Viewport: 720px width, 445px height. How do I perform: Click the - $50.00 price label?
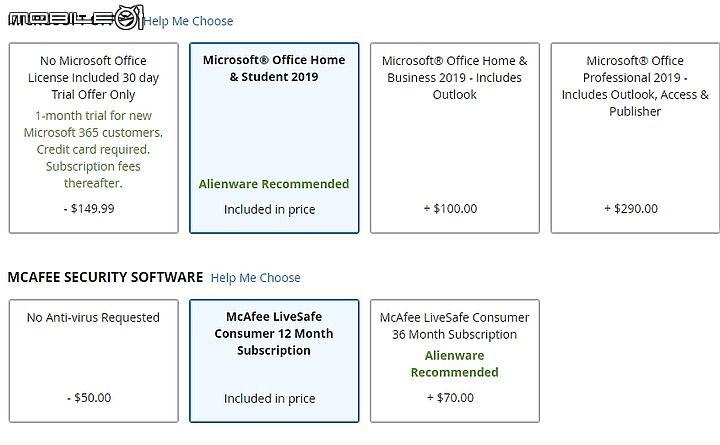click(x=89, y=398)
